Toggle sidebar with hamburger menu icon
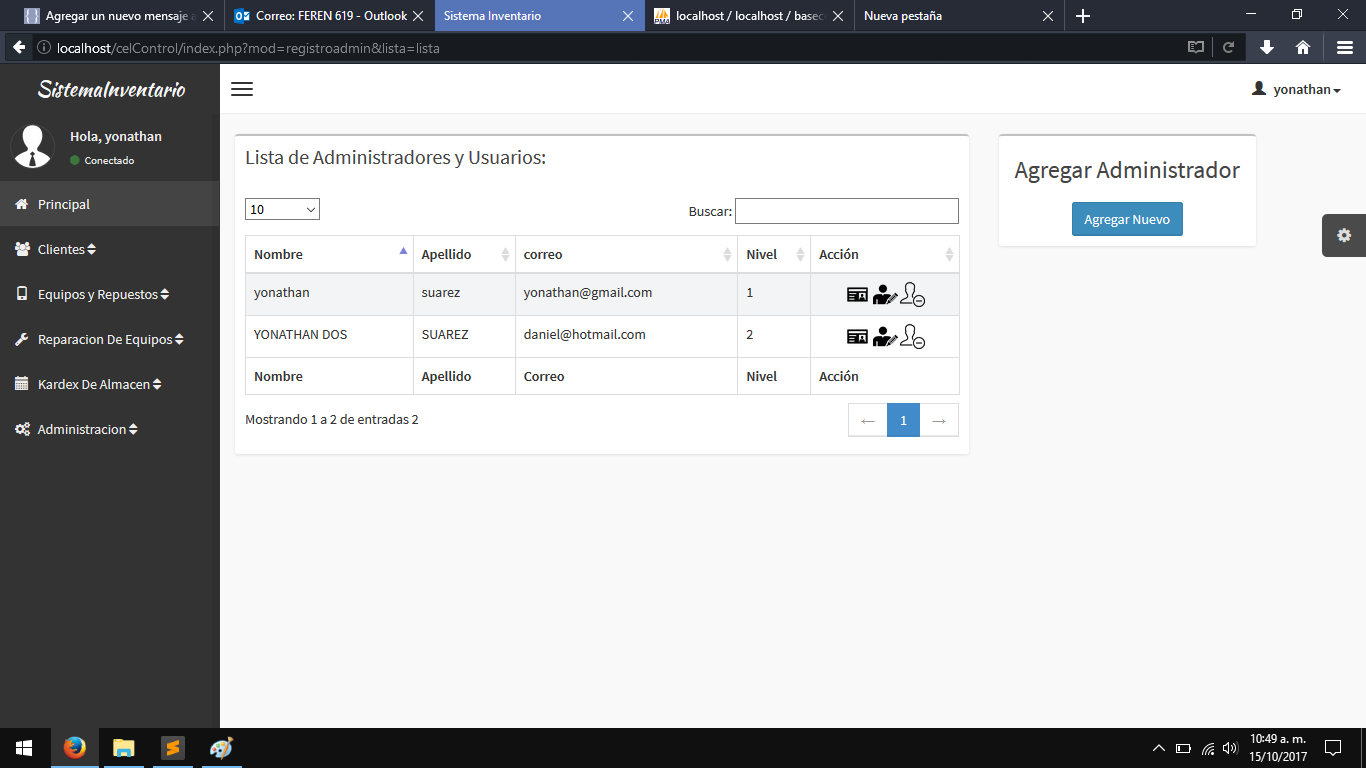Image resolution: width=1366 pixels, height=768 pixels. coord(242,89)
